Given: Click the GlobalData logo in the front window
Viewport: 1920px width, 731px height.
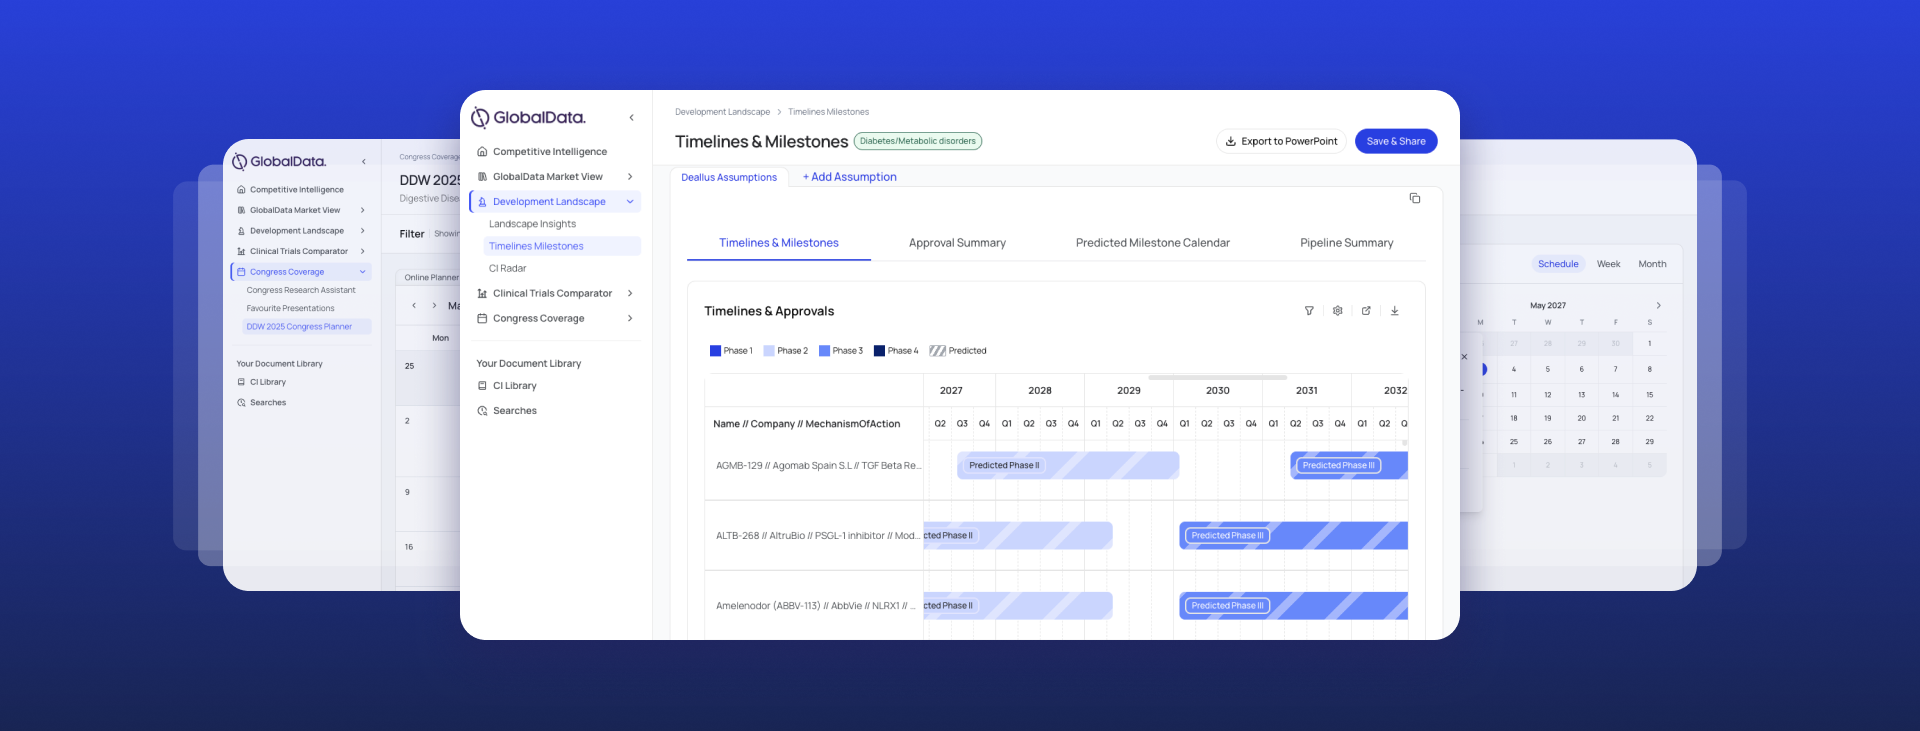Looking at the screenshot, I should pos(529,118).
